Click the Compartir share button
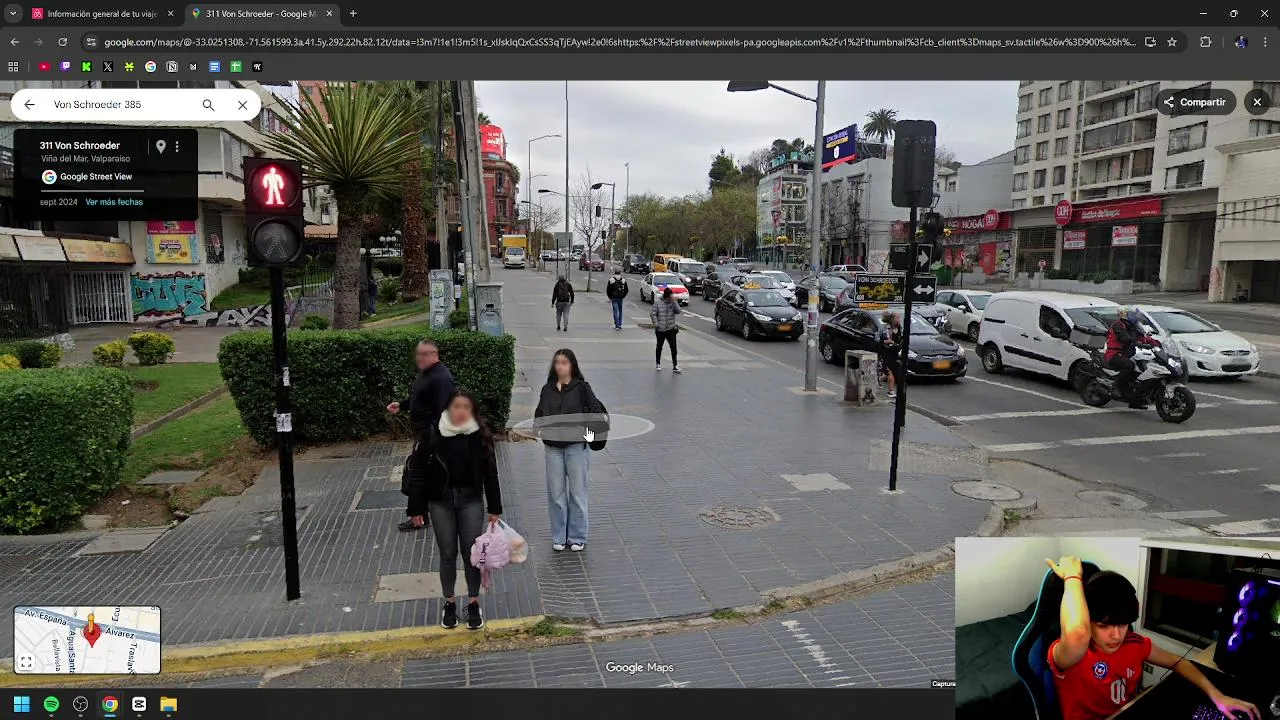Viewport: 1280px width, 720px height. tap(1194, 102)
